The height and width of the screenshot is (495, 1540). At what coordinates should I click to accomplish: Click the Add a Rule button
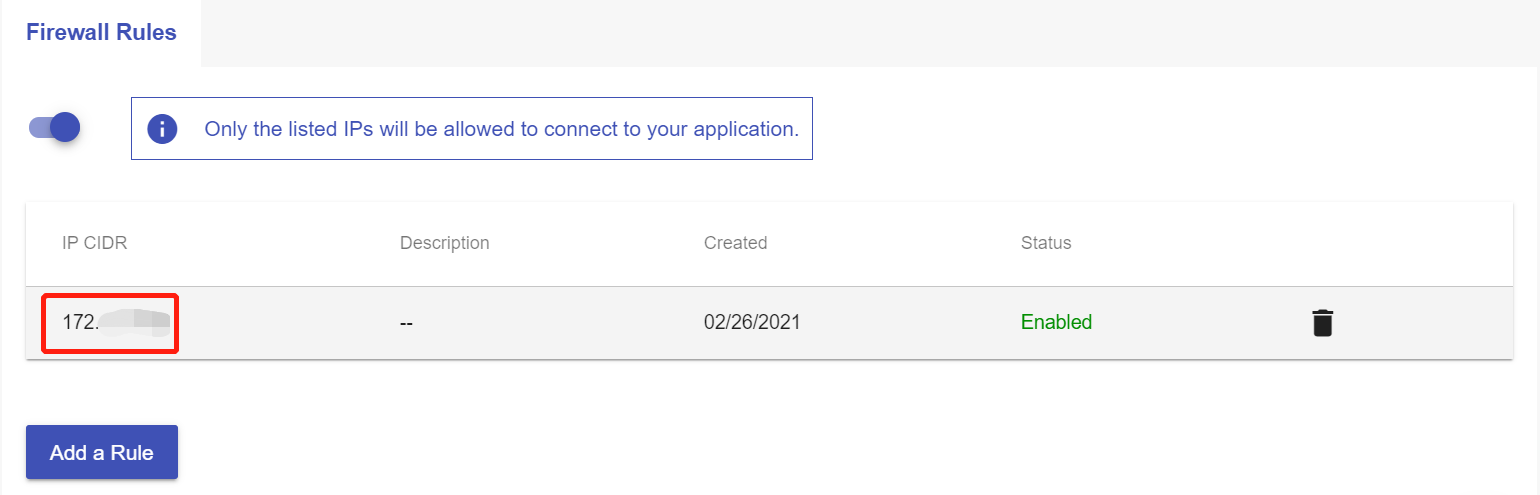pos(102,452)
